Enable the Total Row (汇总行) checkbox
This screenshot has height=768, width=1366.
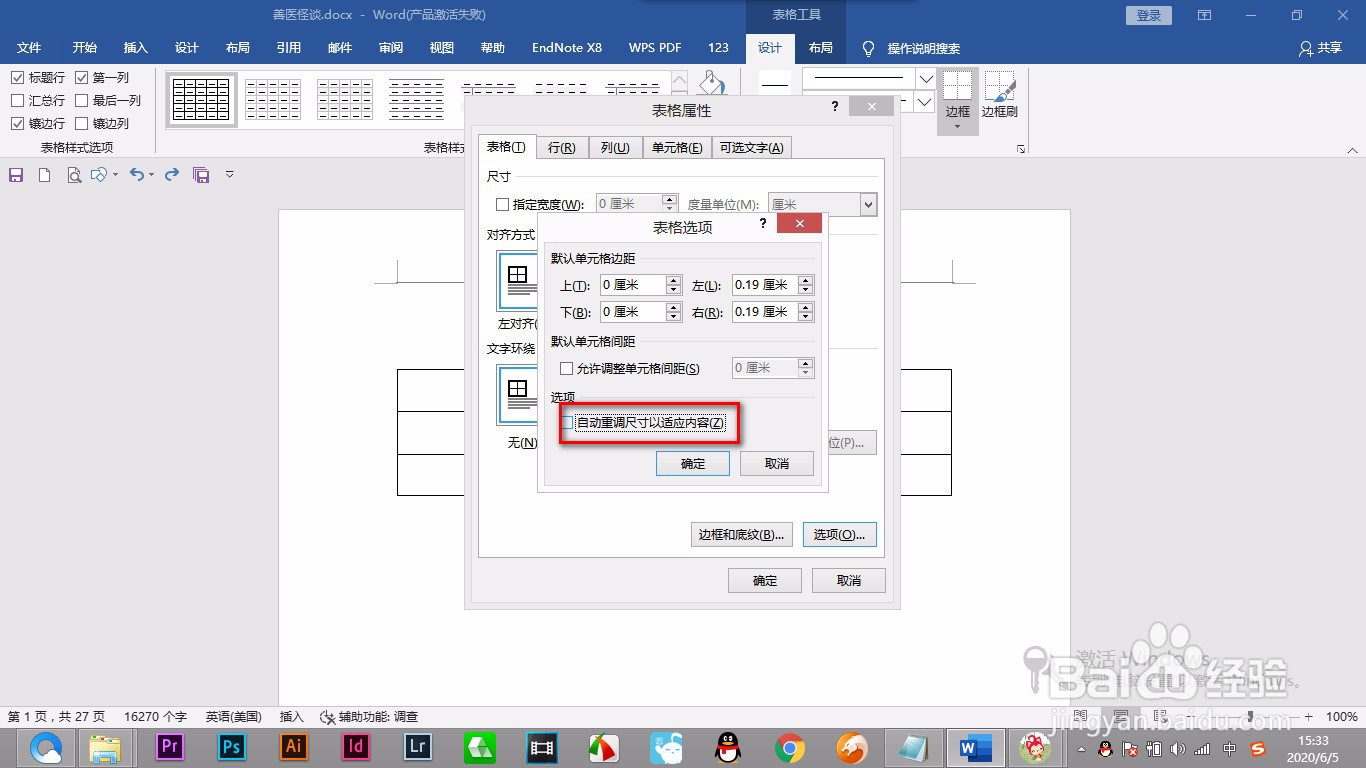pyautogui.click(x=18, y=100)
